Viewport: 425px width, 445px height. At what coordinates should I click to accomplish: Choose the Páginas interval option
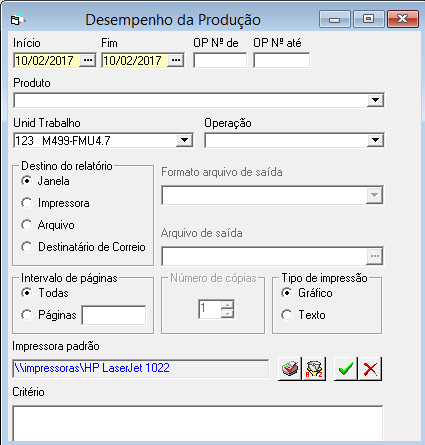tap(26, 315)
